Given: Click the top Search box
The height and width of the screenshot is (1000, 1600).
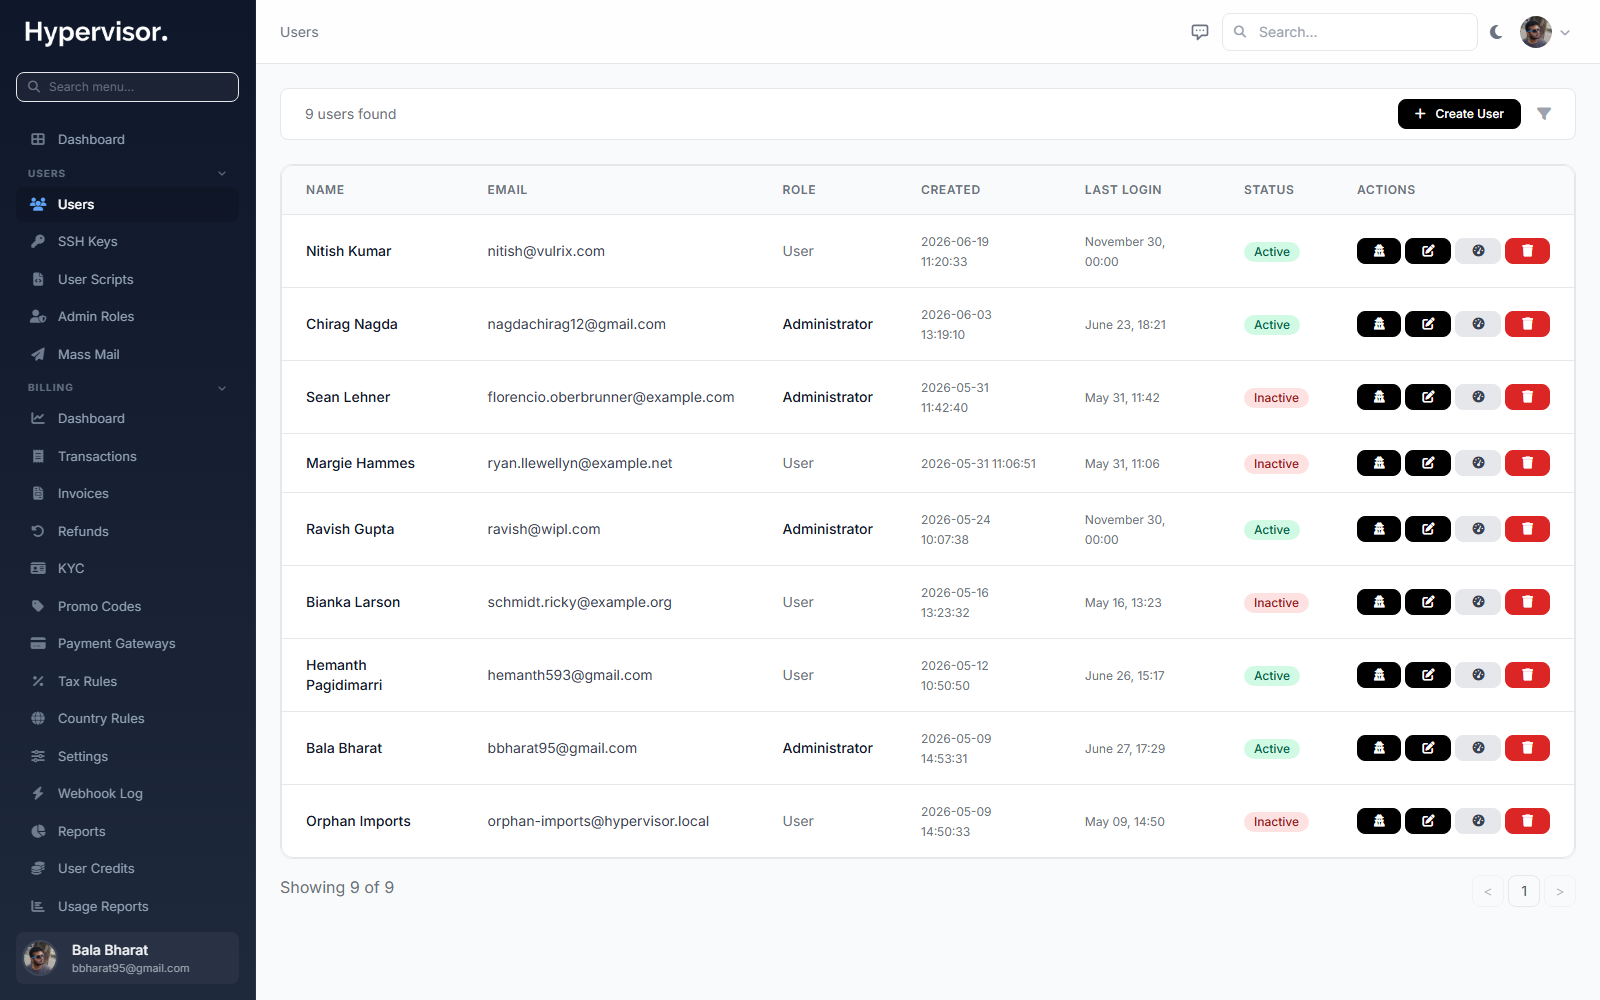Looking at the screenshot, I should click(1349, 32).
